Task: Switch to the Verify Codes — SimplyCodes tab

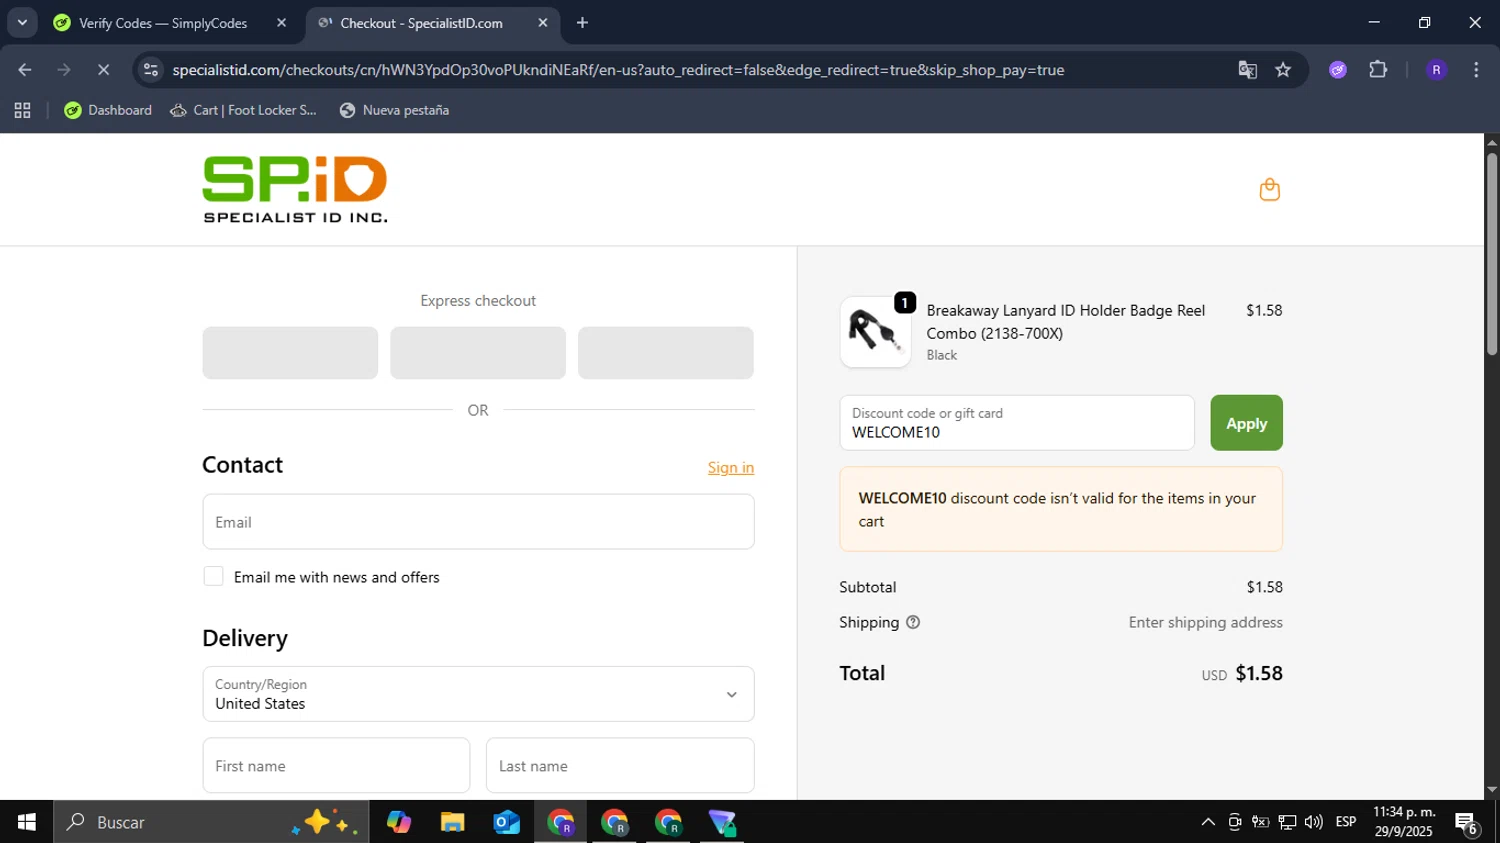Action: tap(163, 23)
